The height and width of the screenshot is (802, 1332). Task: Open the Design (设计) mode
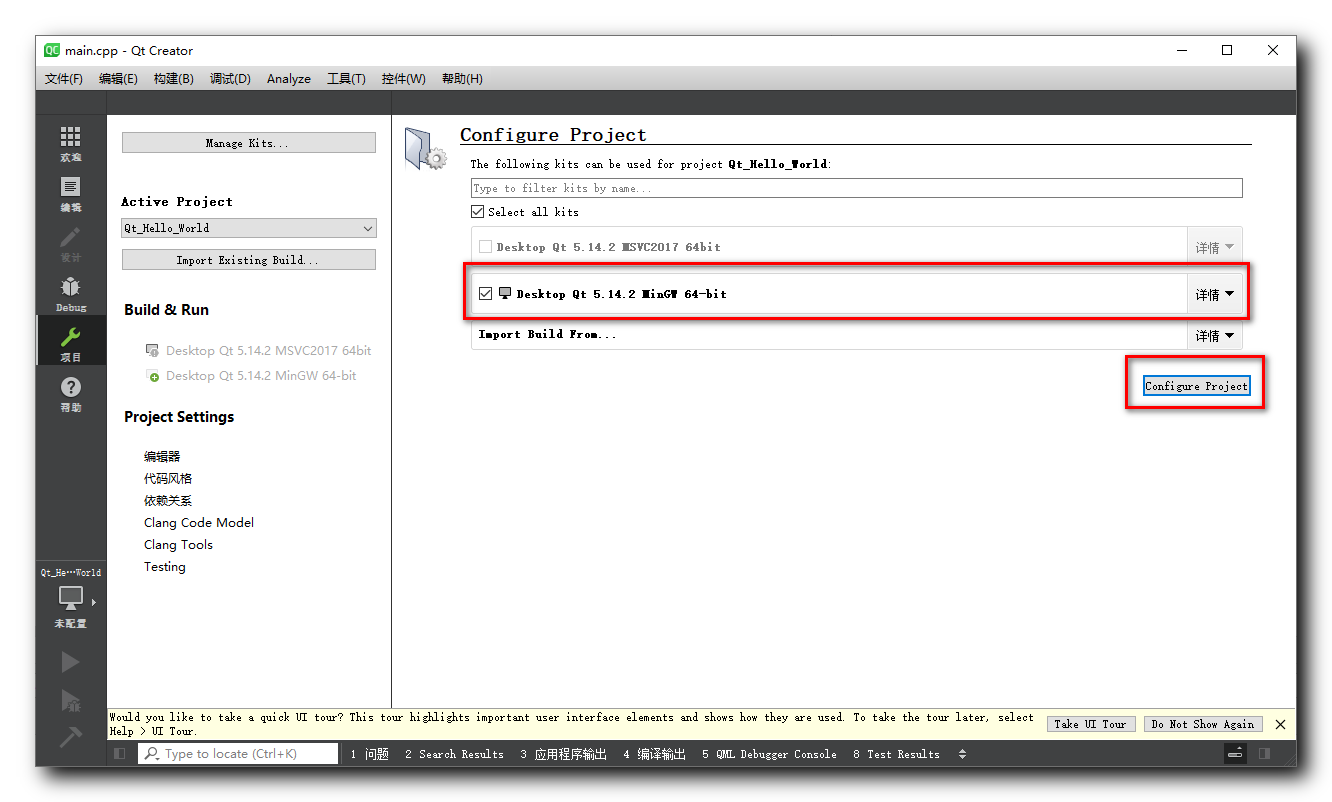click(70, 243)
